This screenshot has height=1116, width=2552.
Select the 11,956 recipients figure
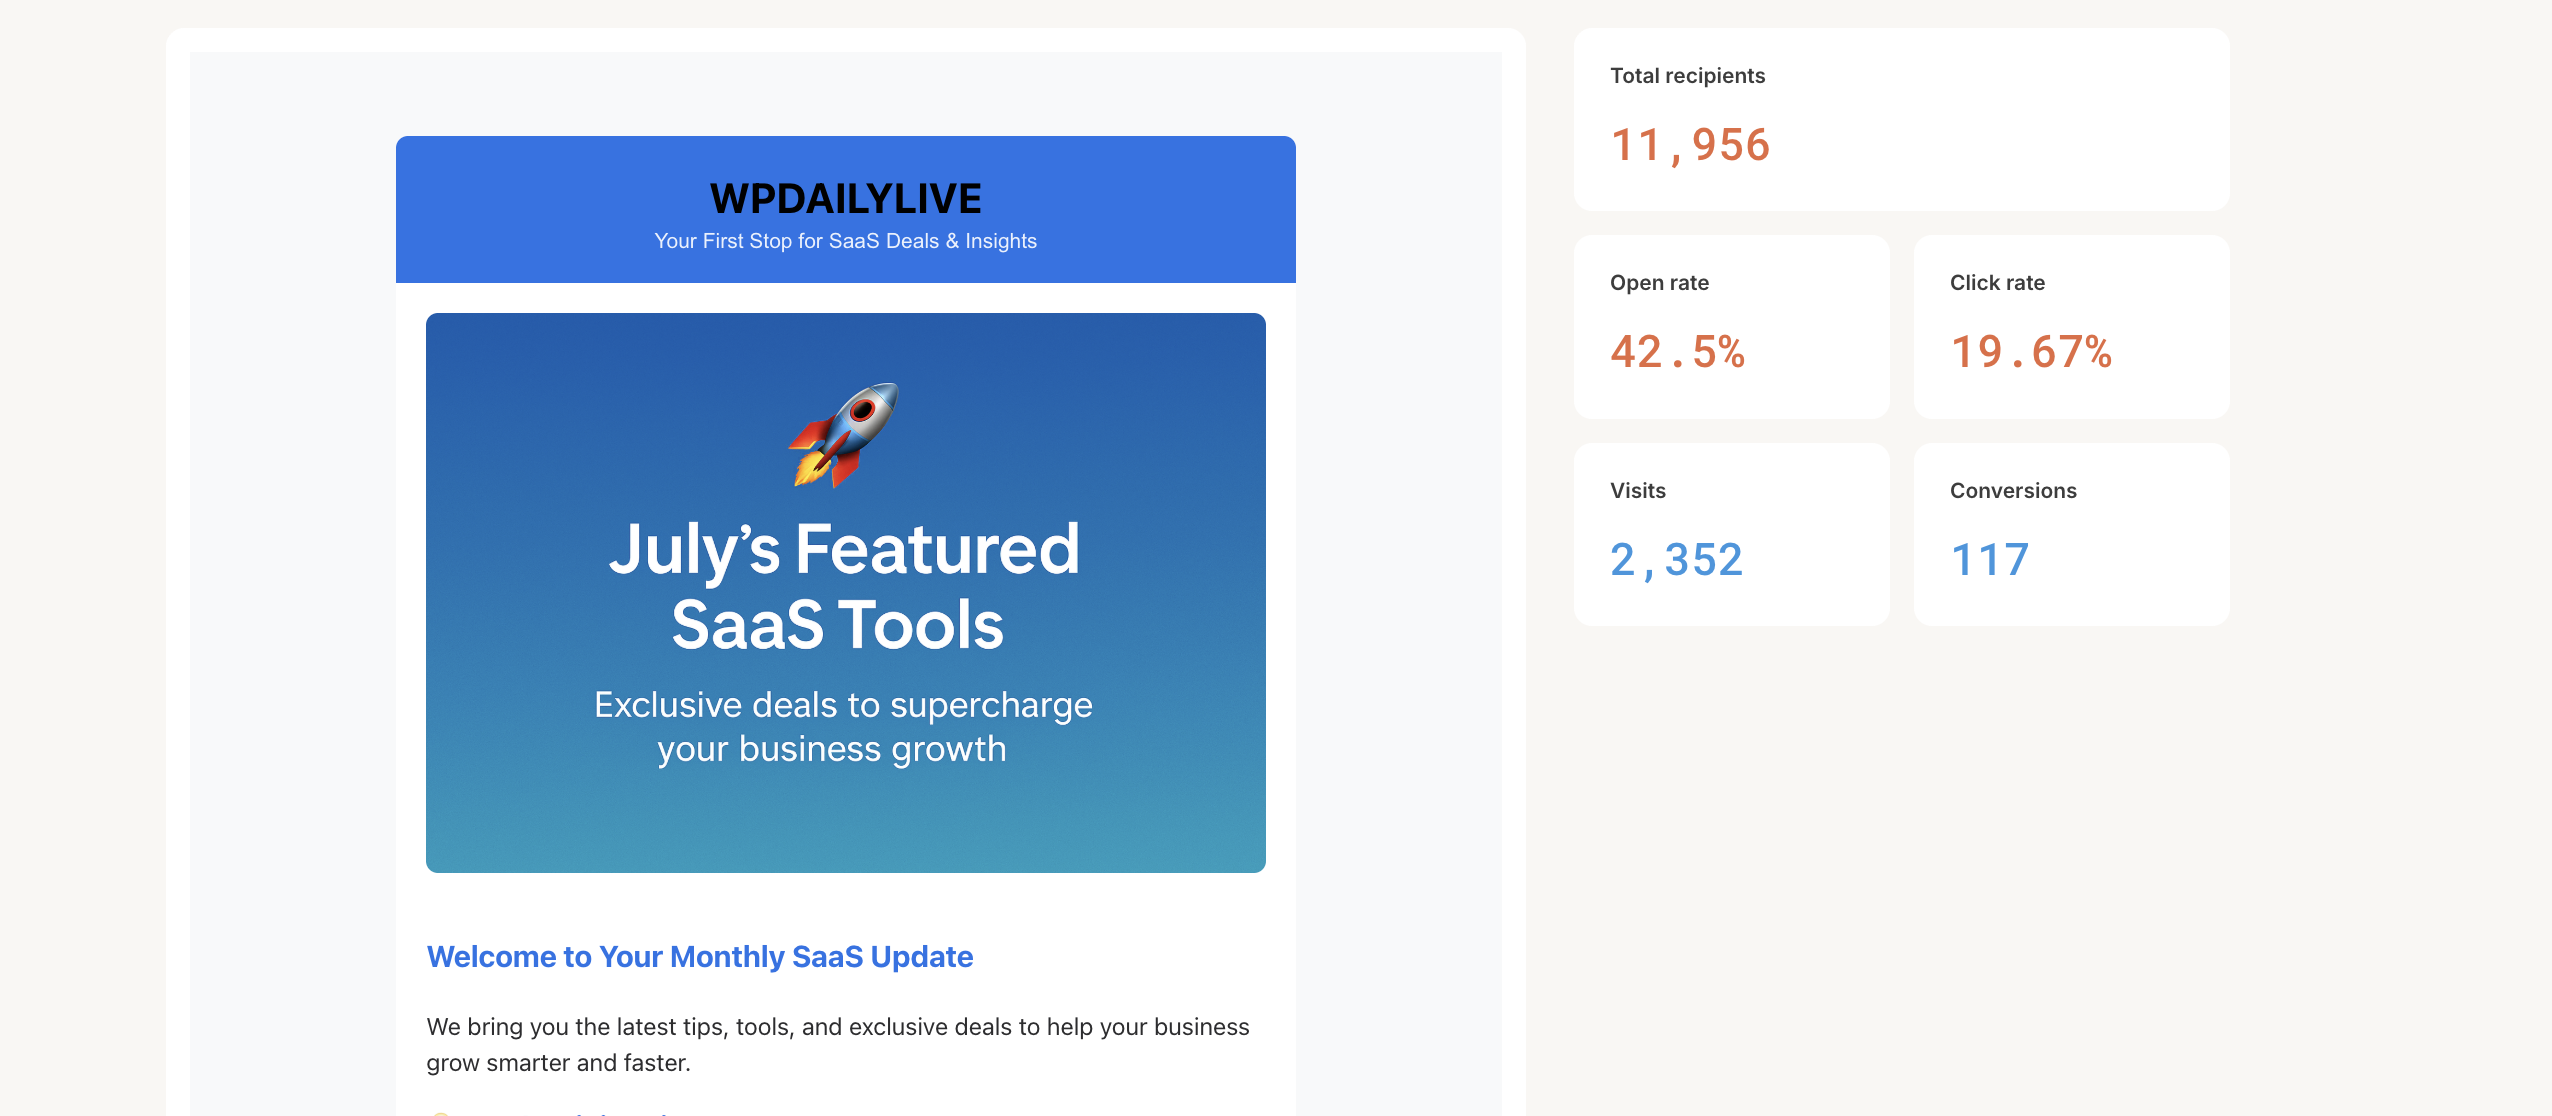(1692, 145)
